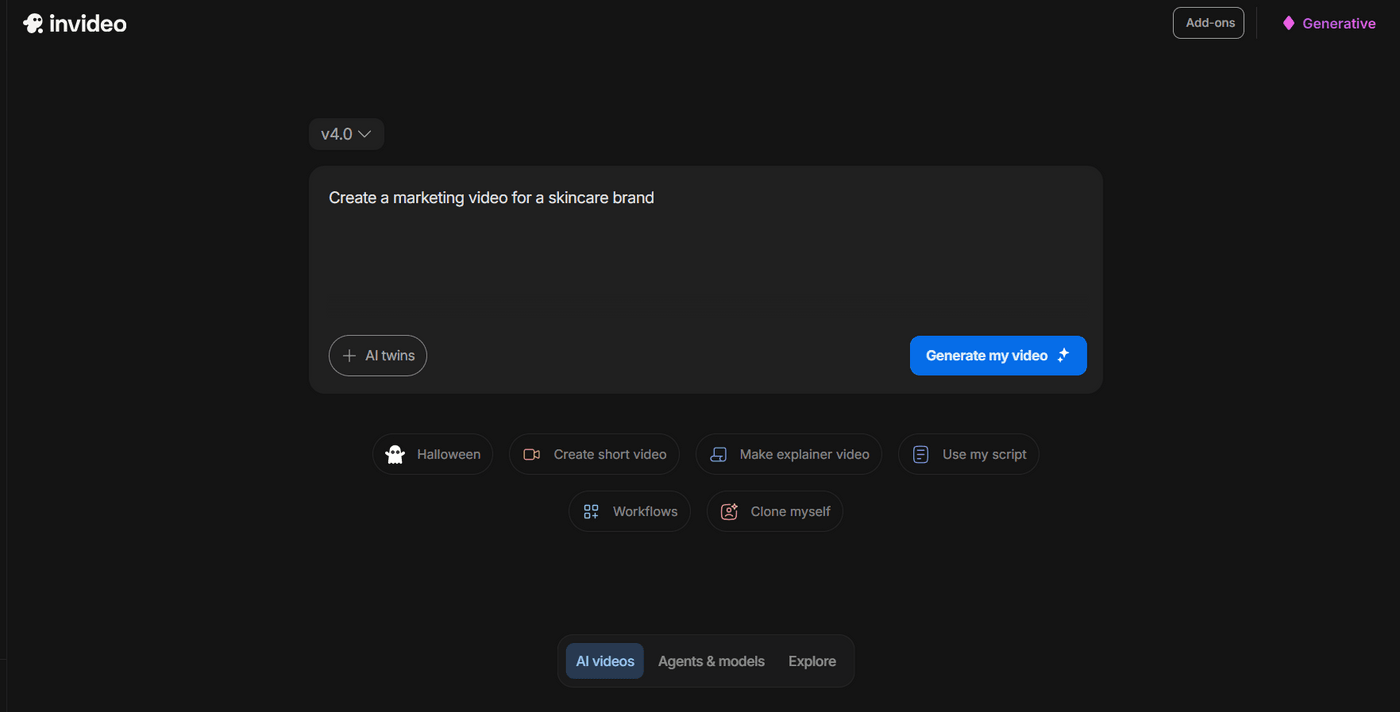
Task: Open Workflows via its grid icon
Action: pos(591,511)
